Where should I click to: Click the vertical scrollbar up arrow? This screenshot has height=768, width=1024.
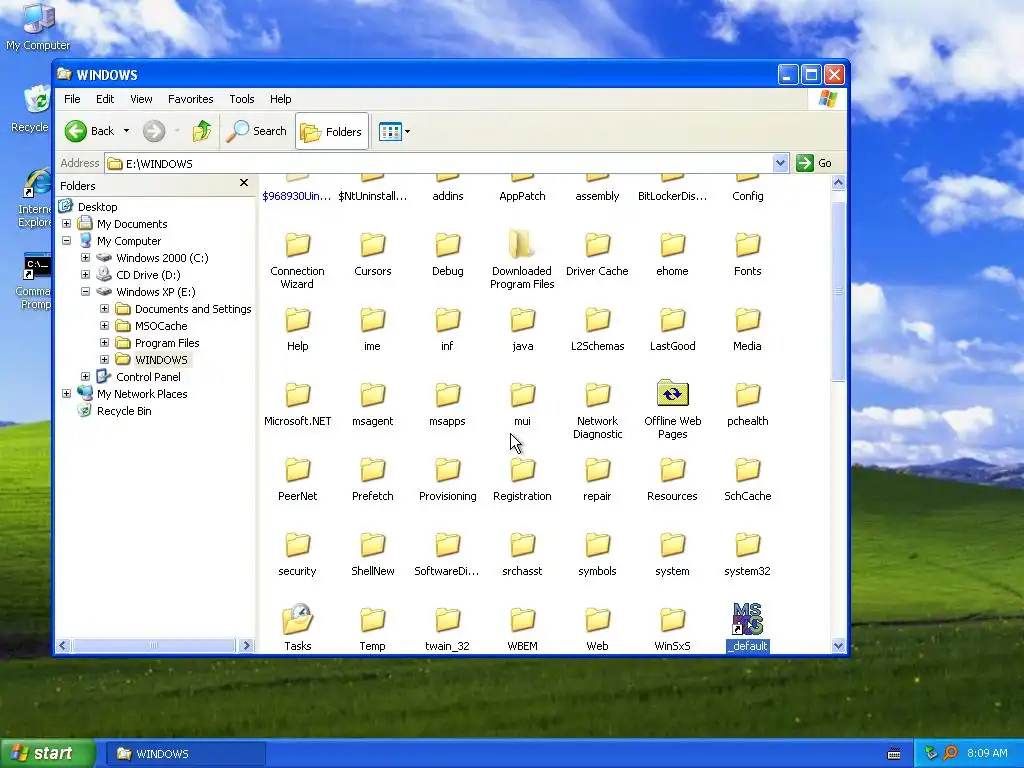(x=839, y=183)
